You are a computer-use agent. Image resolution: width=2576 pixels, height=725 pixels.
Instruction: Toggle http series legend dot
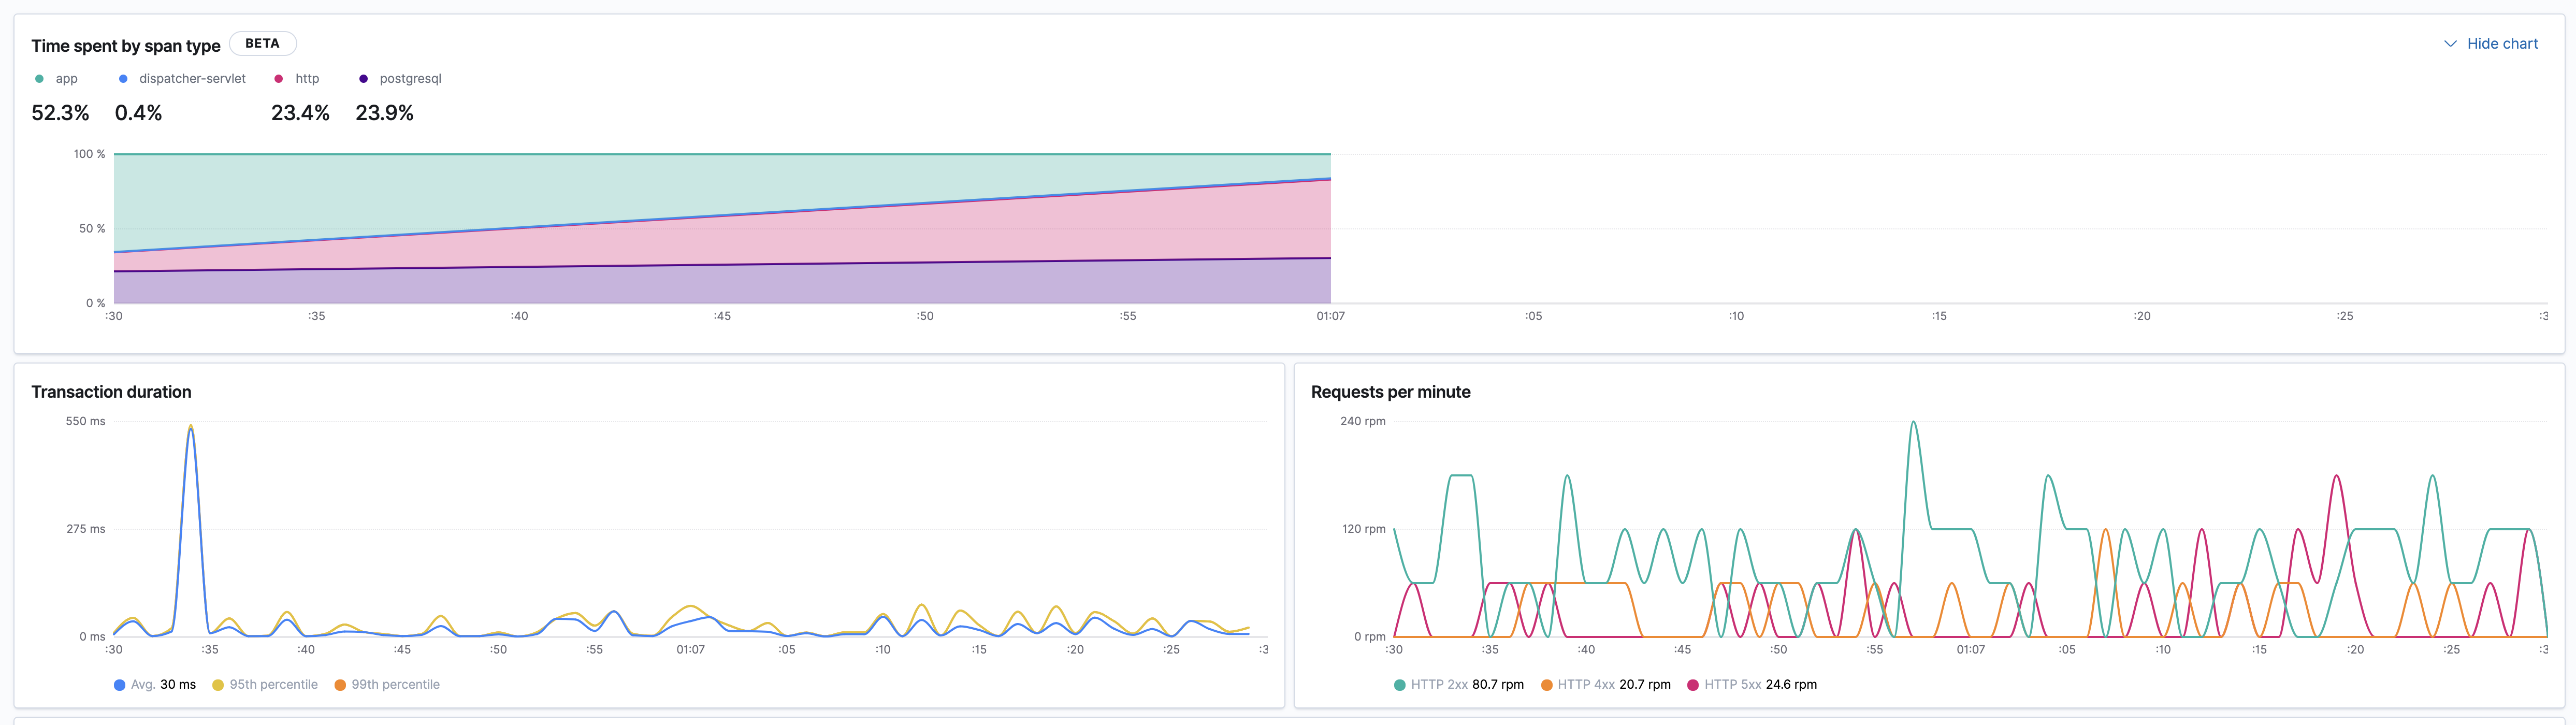point(279,79)
